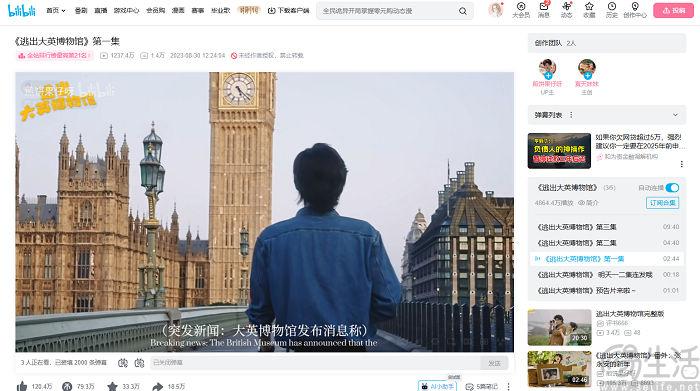Go to 直播 in top navigation

click(100, 10)
